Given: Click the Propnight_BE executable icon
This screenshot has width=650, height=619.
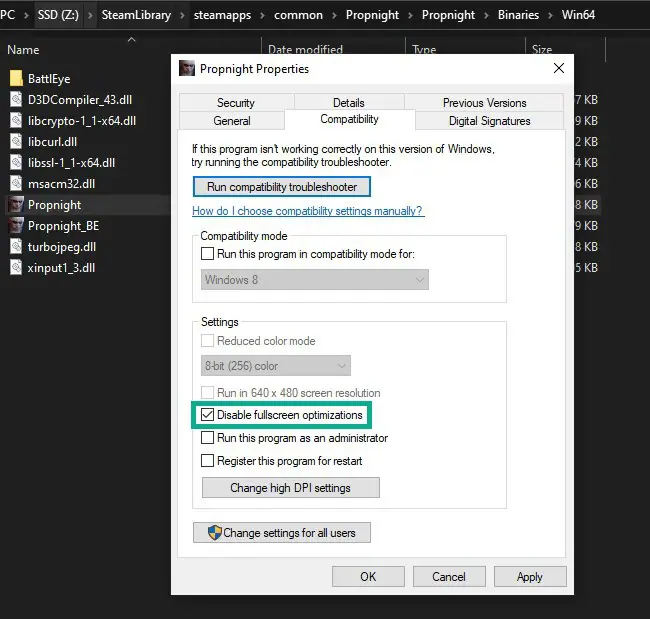Looking at the screenshot, I should click(16, 226).
